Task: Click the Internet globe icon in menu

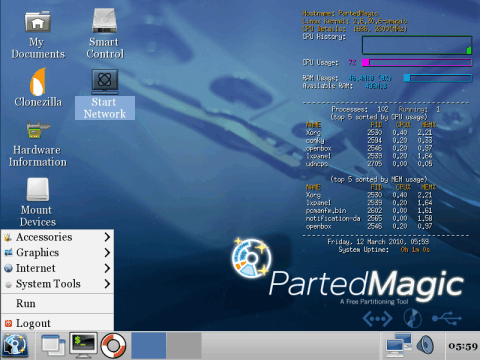Action: pos(8,268)
